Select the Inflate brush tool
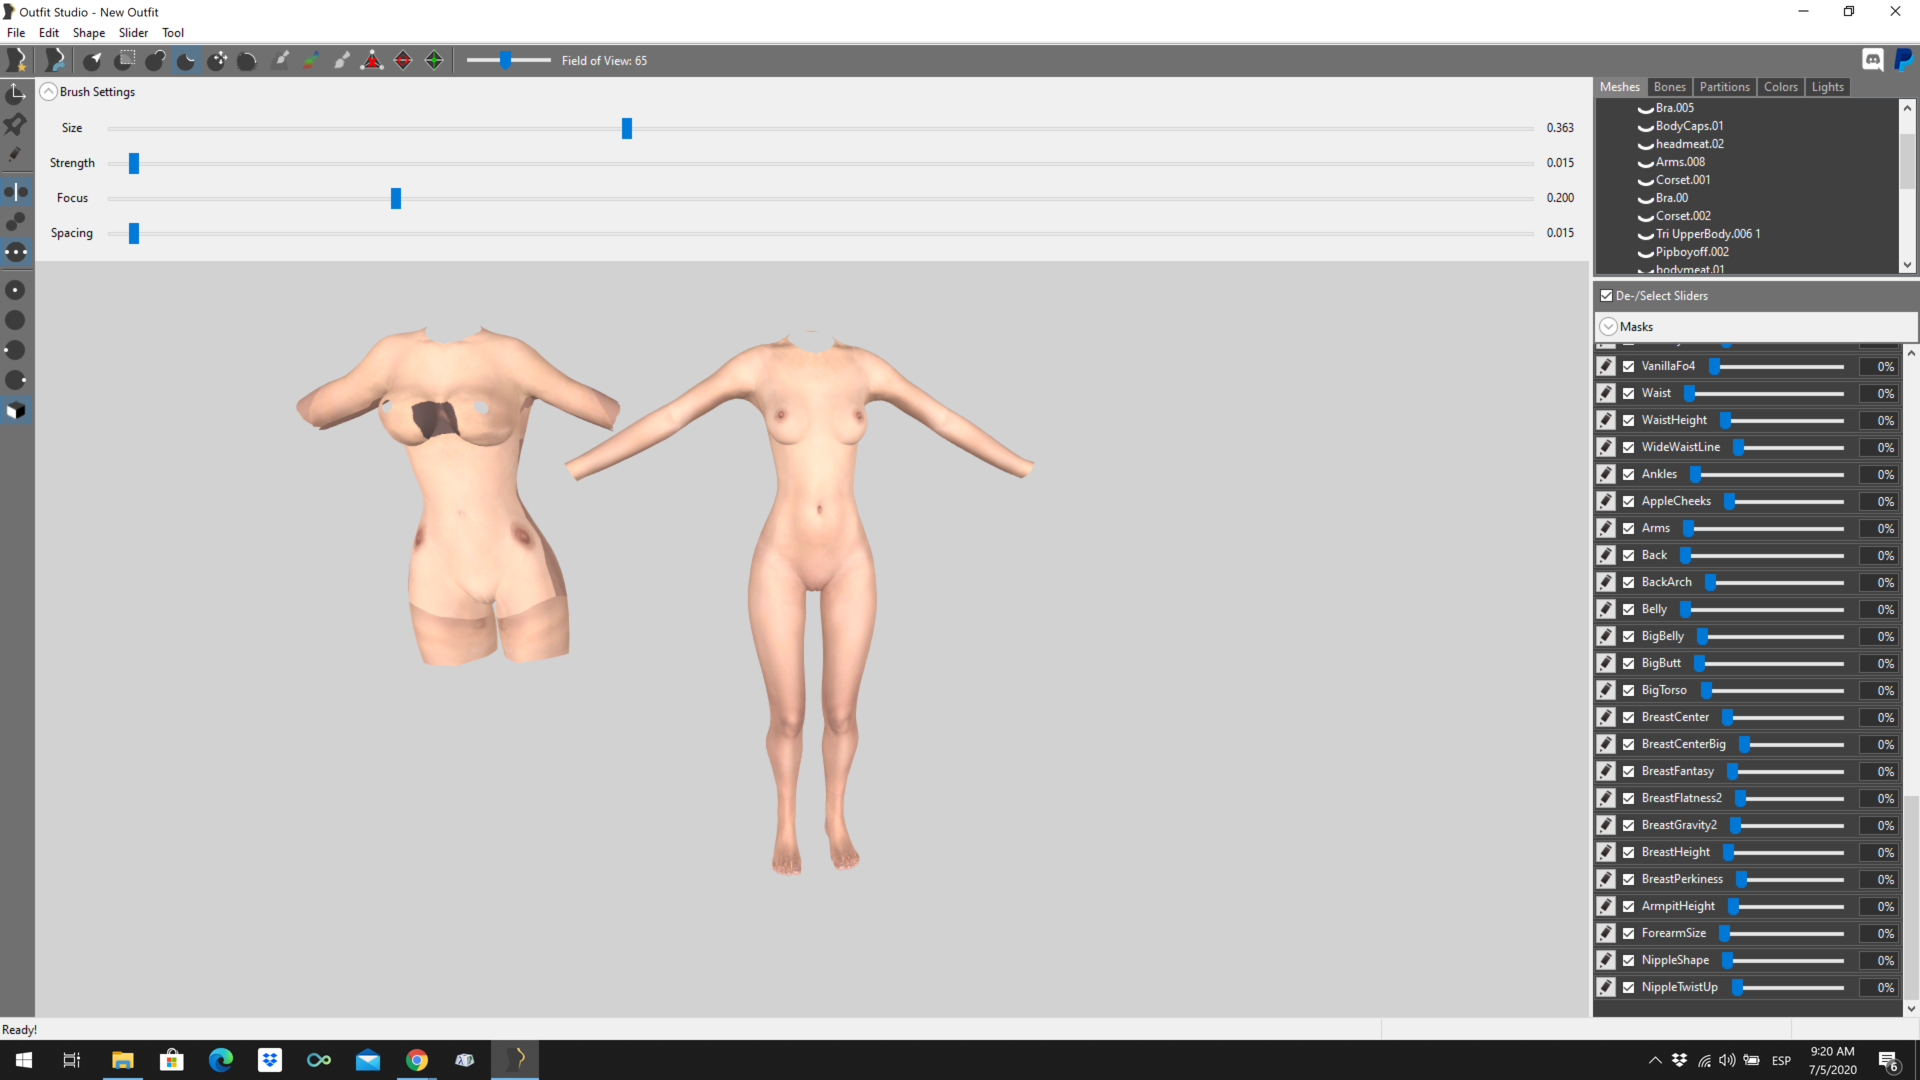Viewport: 1920px width, 1080px height. [155, 61]
